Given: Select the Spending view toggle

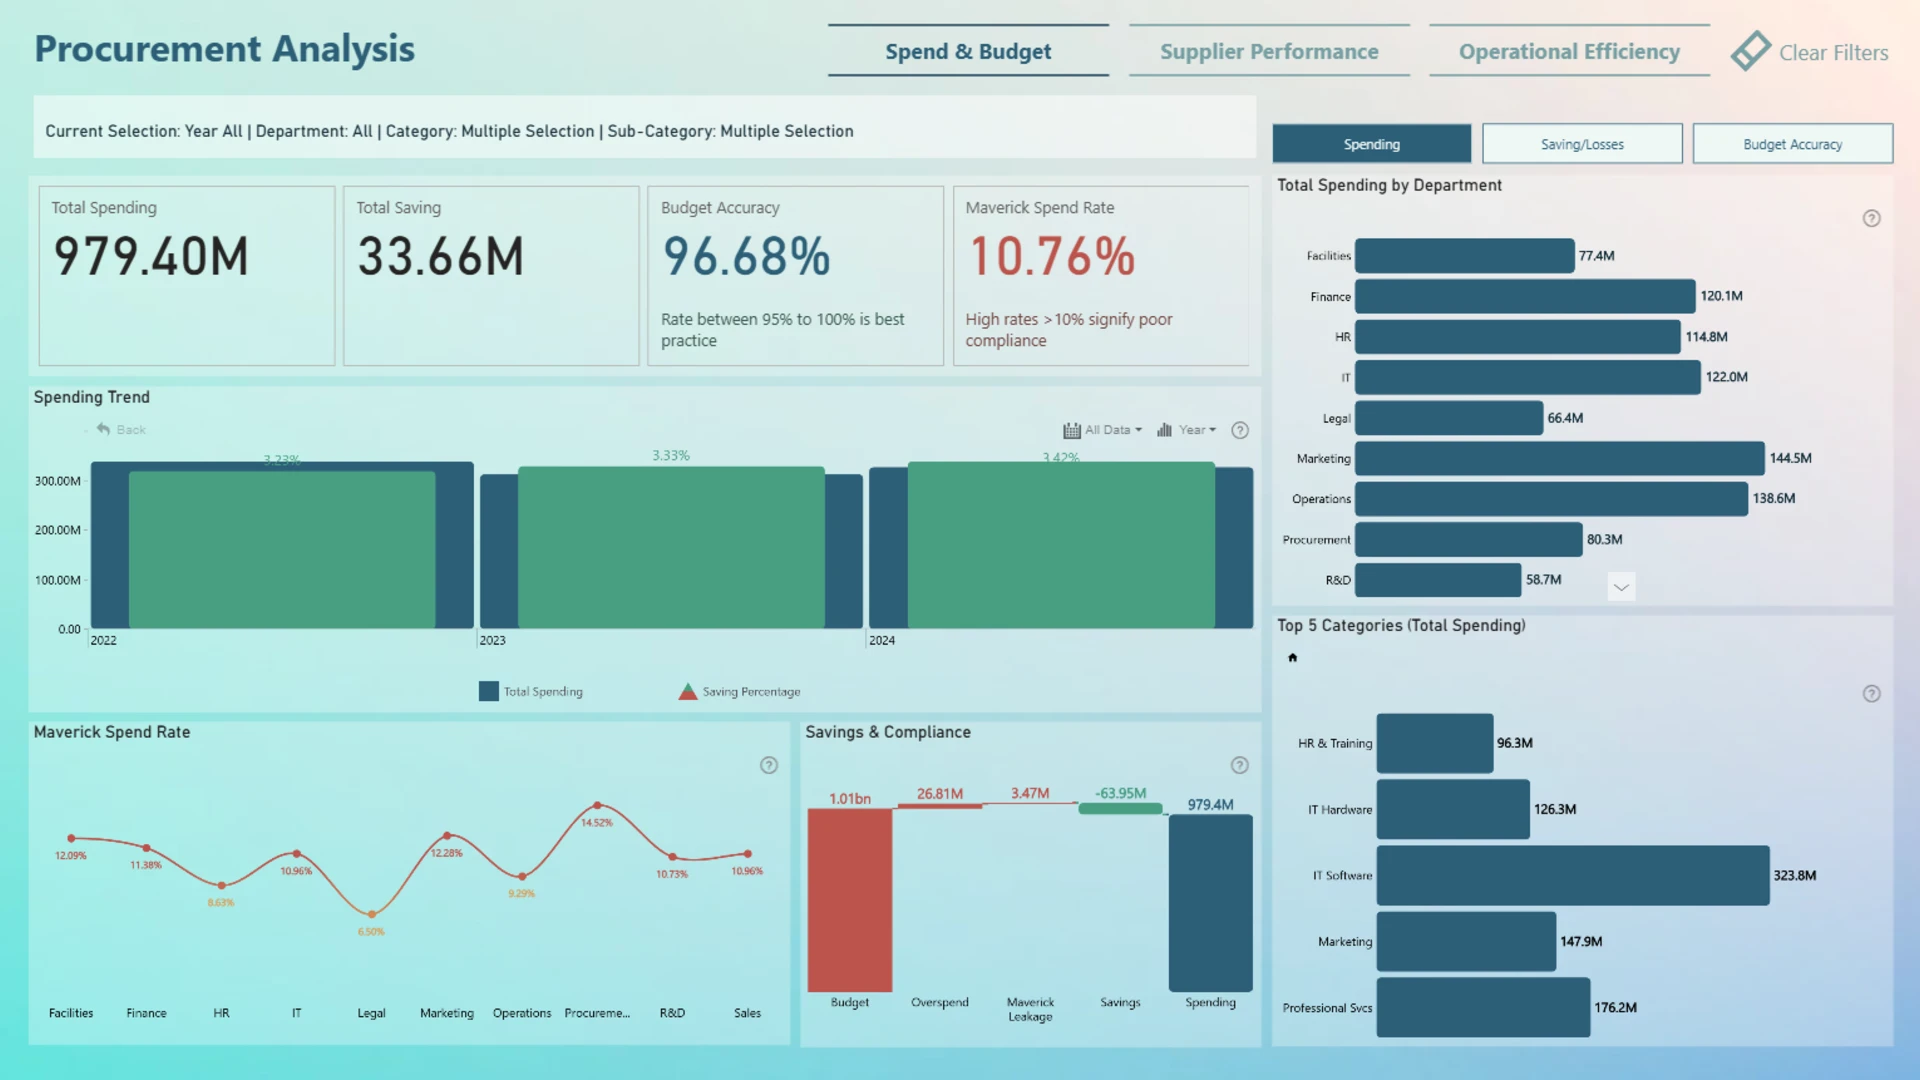Looking at the screenshot, I should pyautogui.click(x=1371, y=144).
